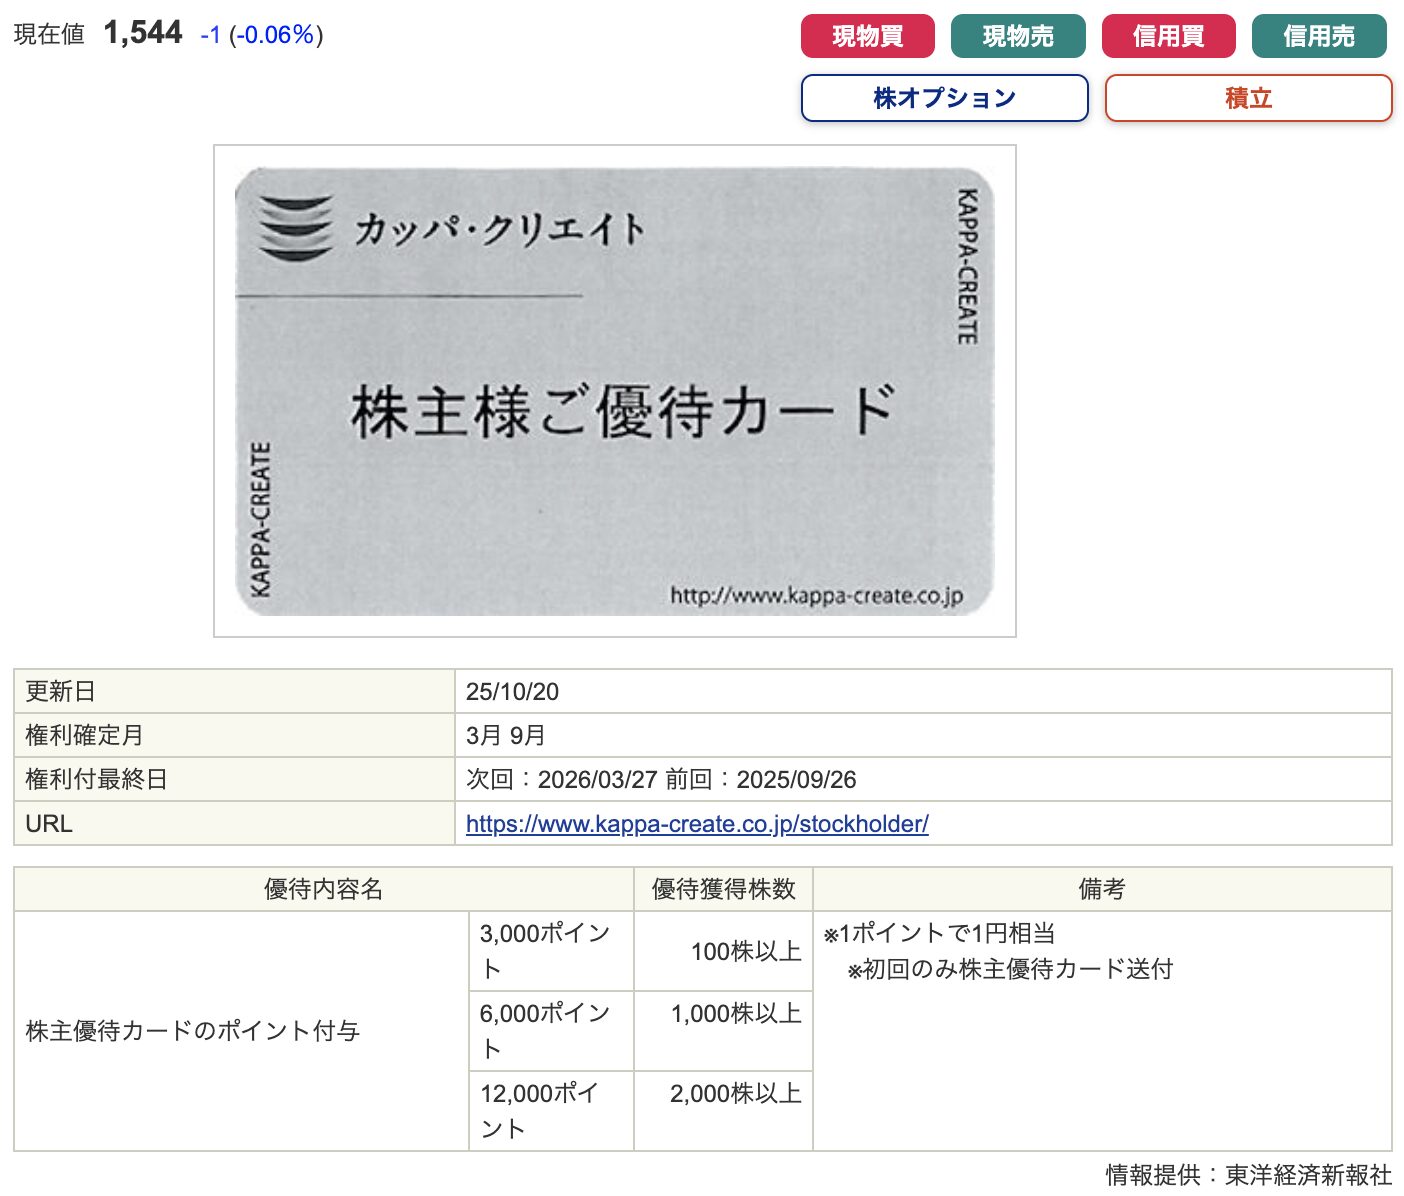Click the current price 1,544
Image resolution: width=1404 pixels, height=1196 pixels.
point(143,33)
